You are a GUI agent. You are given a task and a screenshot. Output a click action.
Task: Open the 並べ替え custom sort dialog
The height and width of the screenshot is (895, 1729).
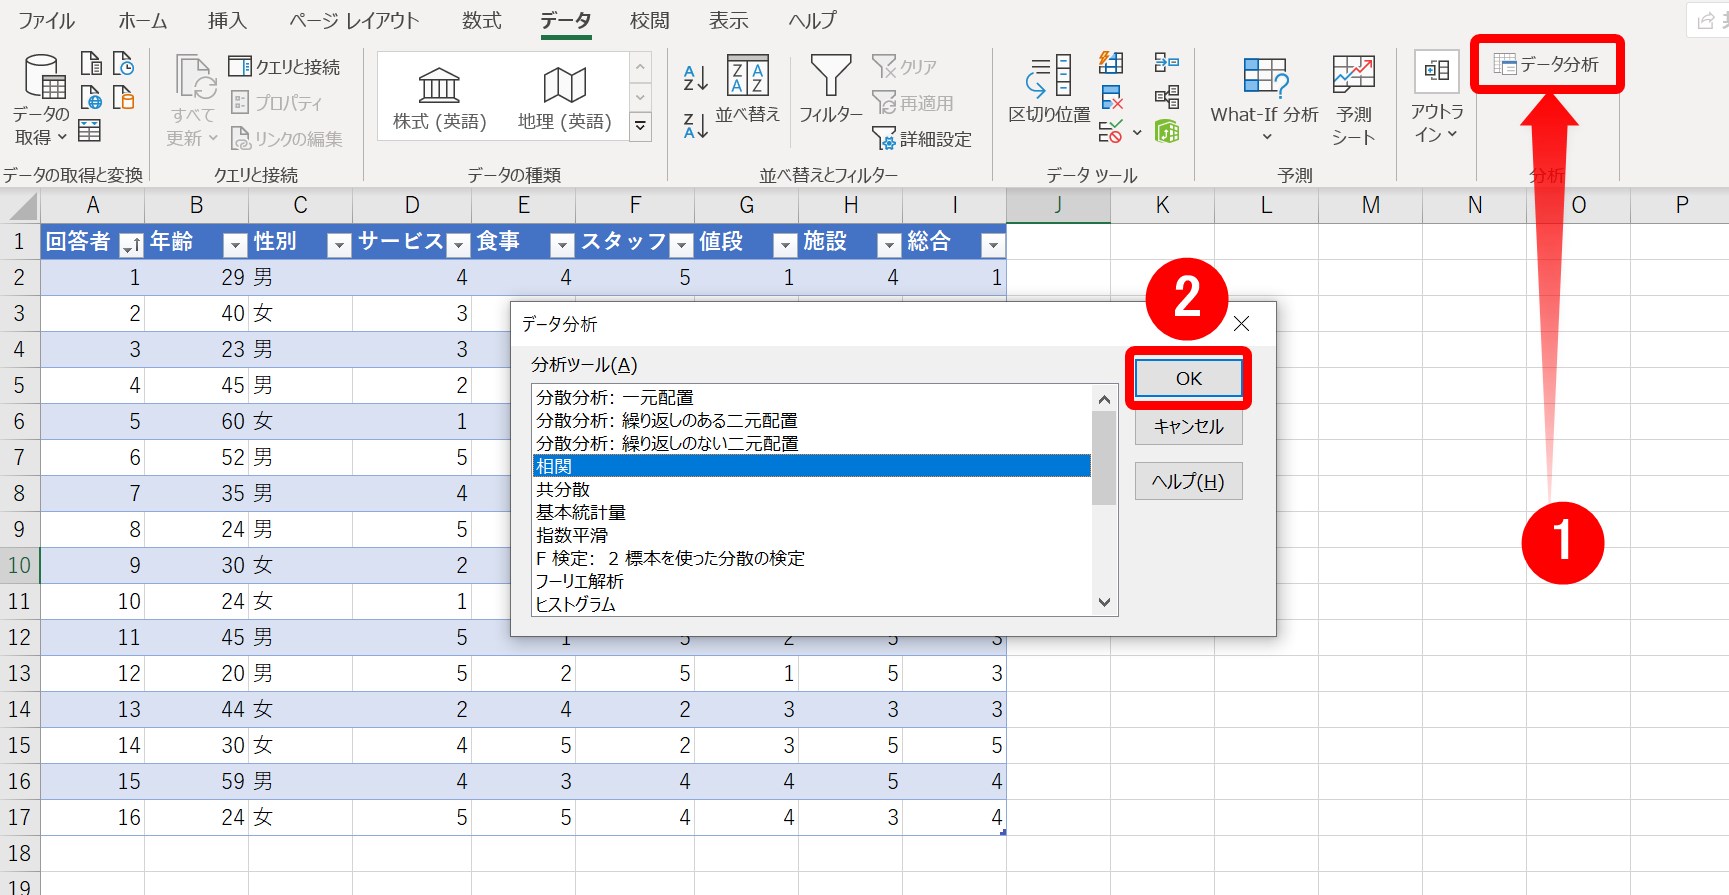tap(748, 90)
